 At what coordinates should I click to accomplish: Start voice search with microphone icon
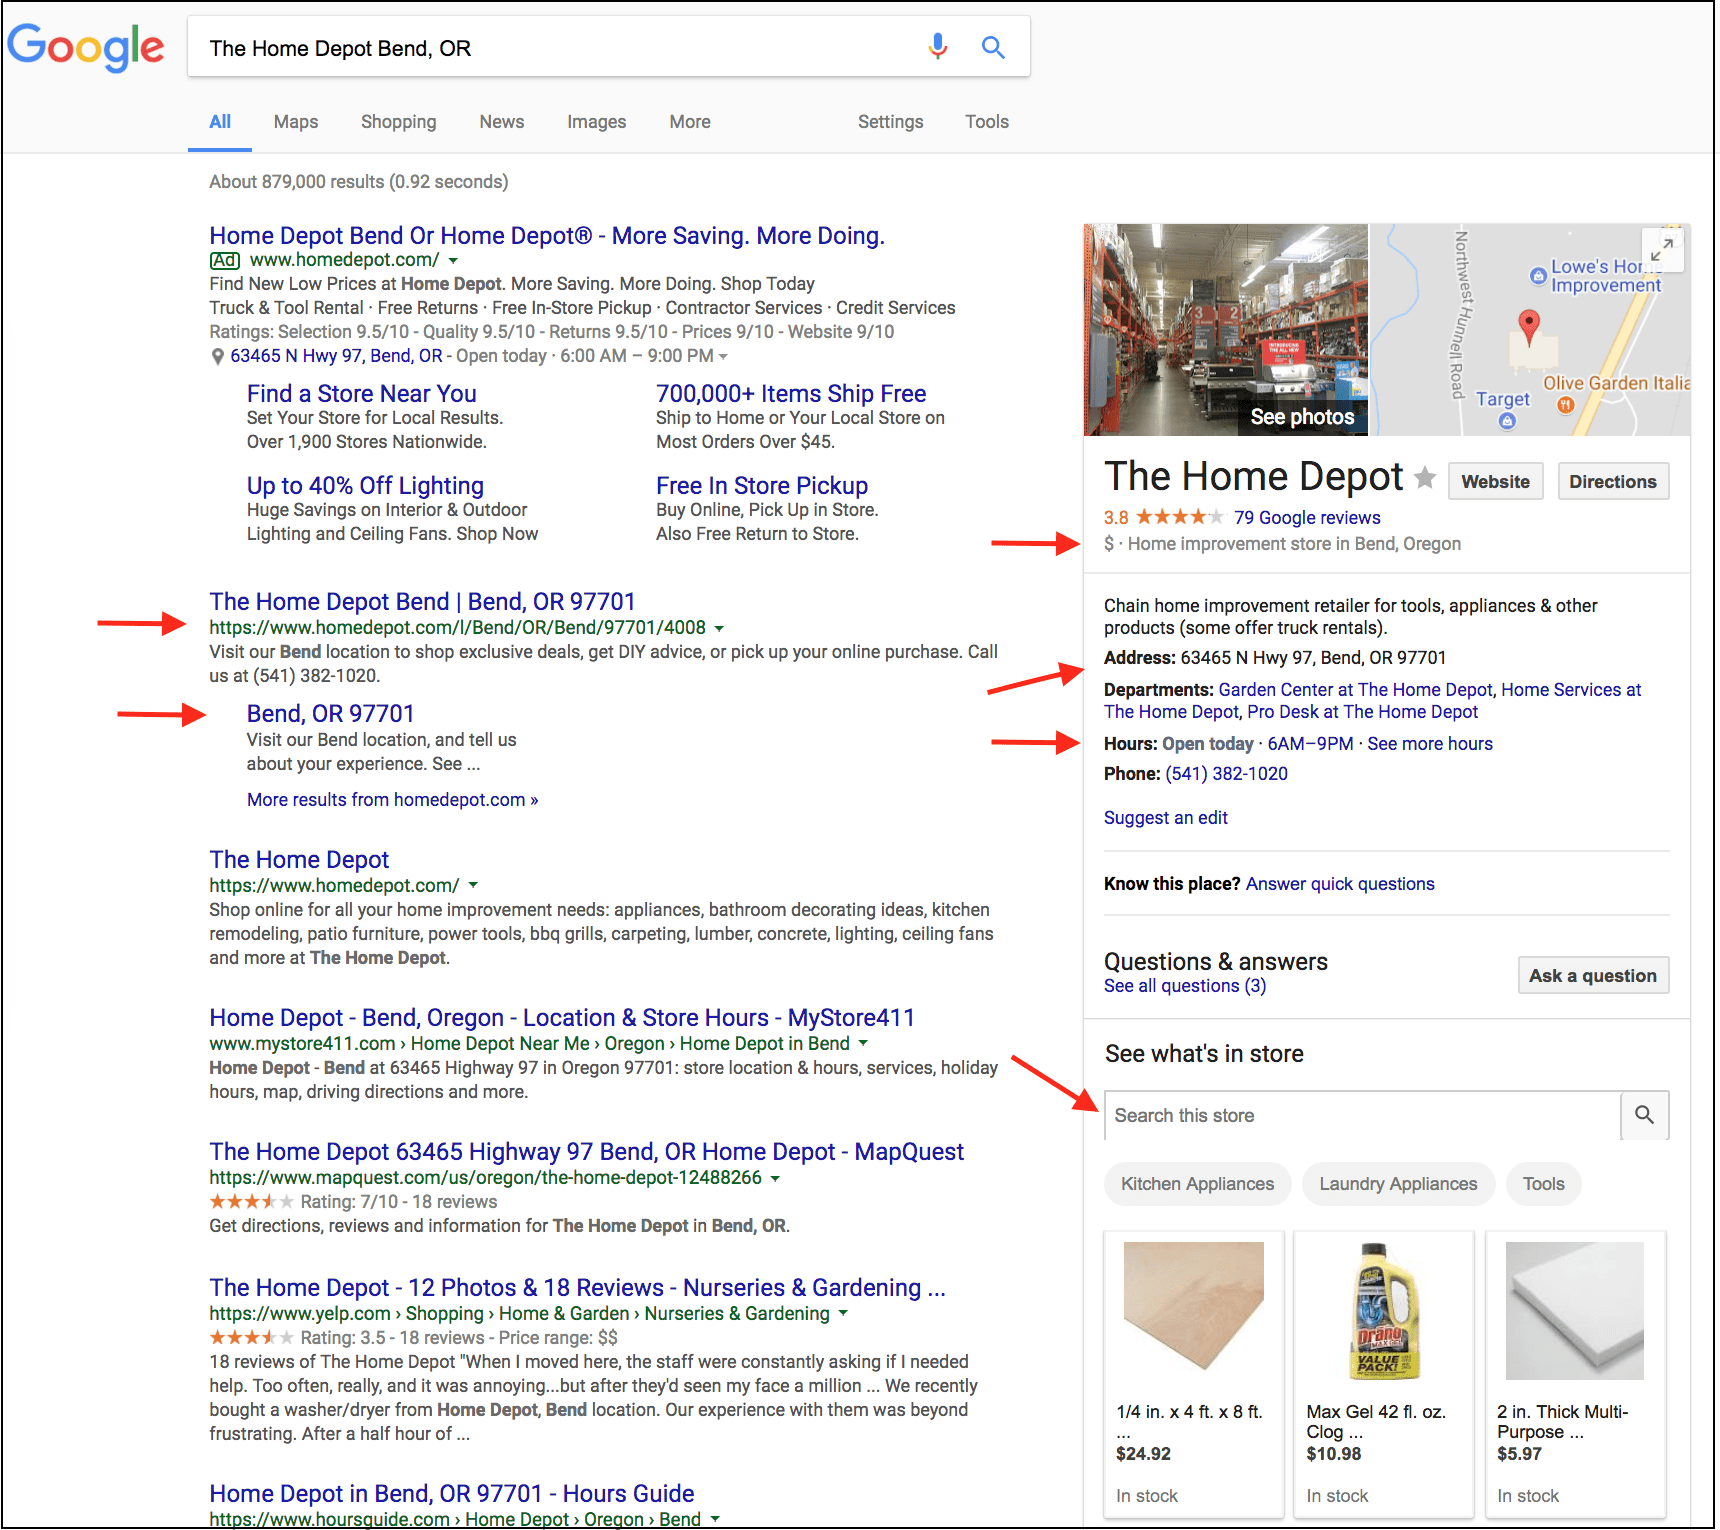937,47
